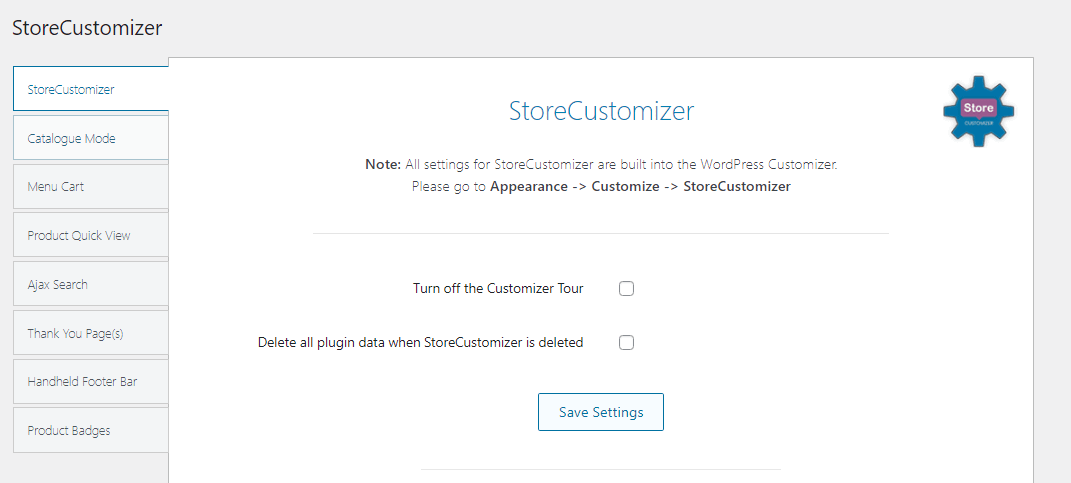Select the Product Badges tab

[x=69, y=431]
